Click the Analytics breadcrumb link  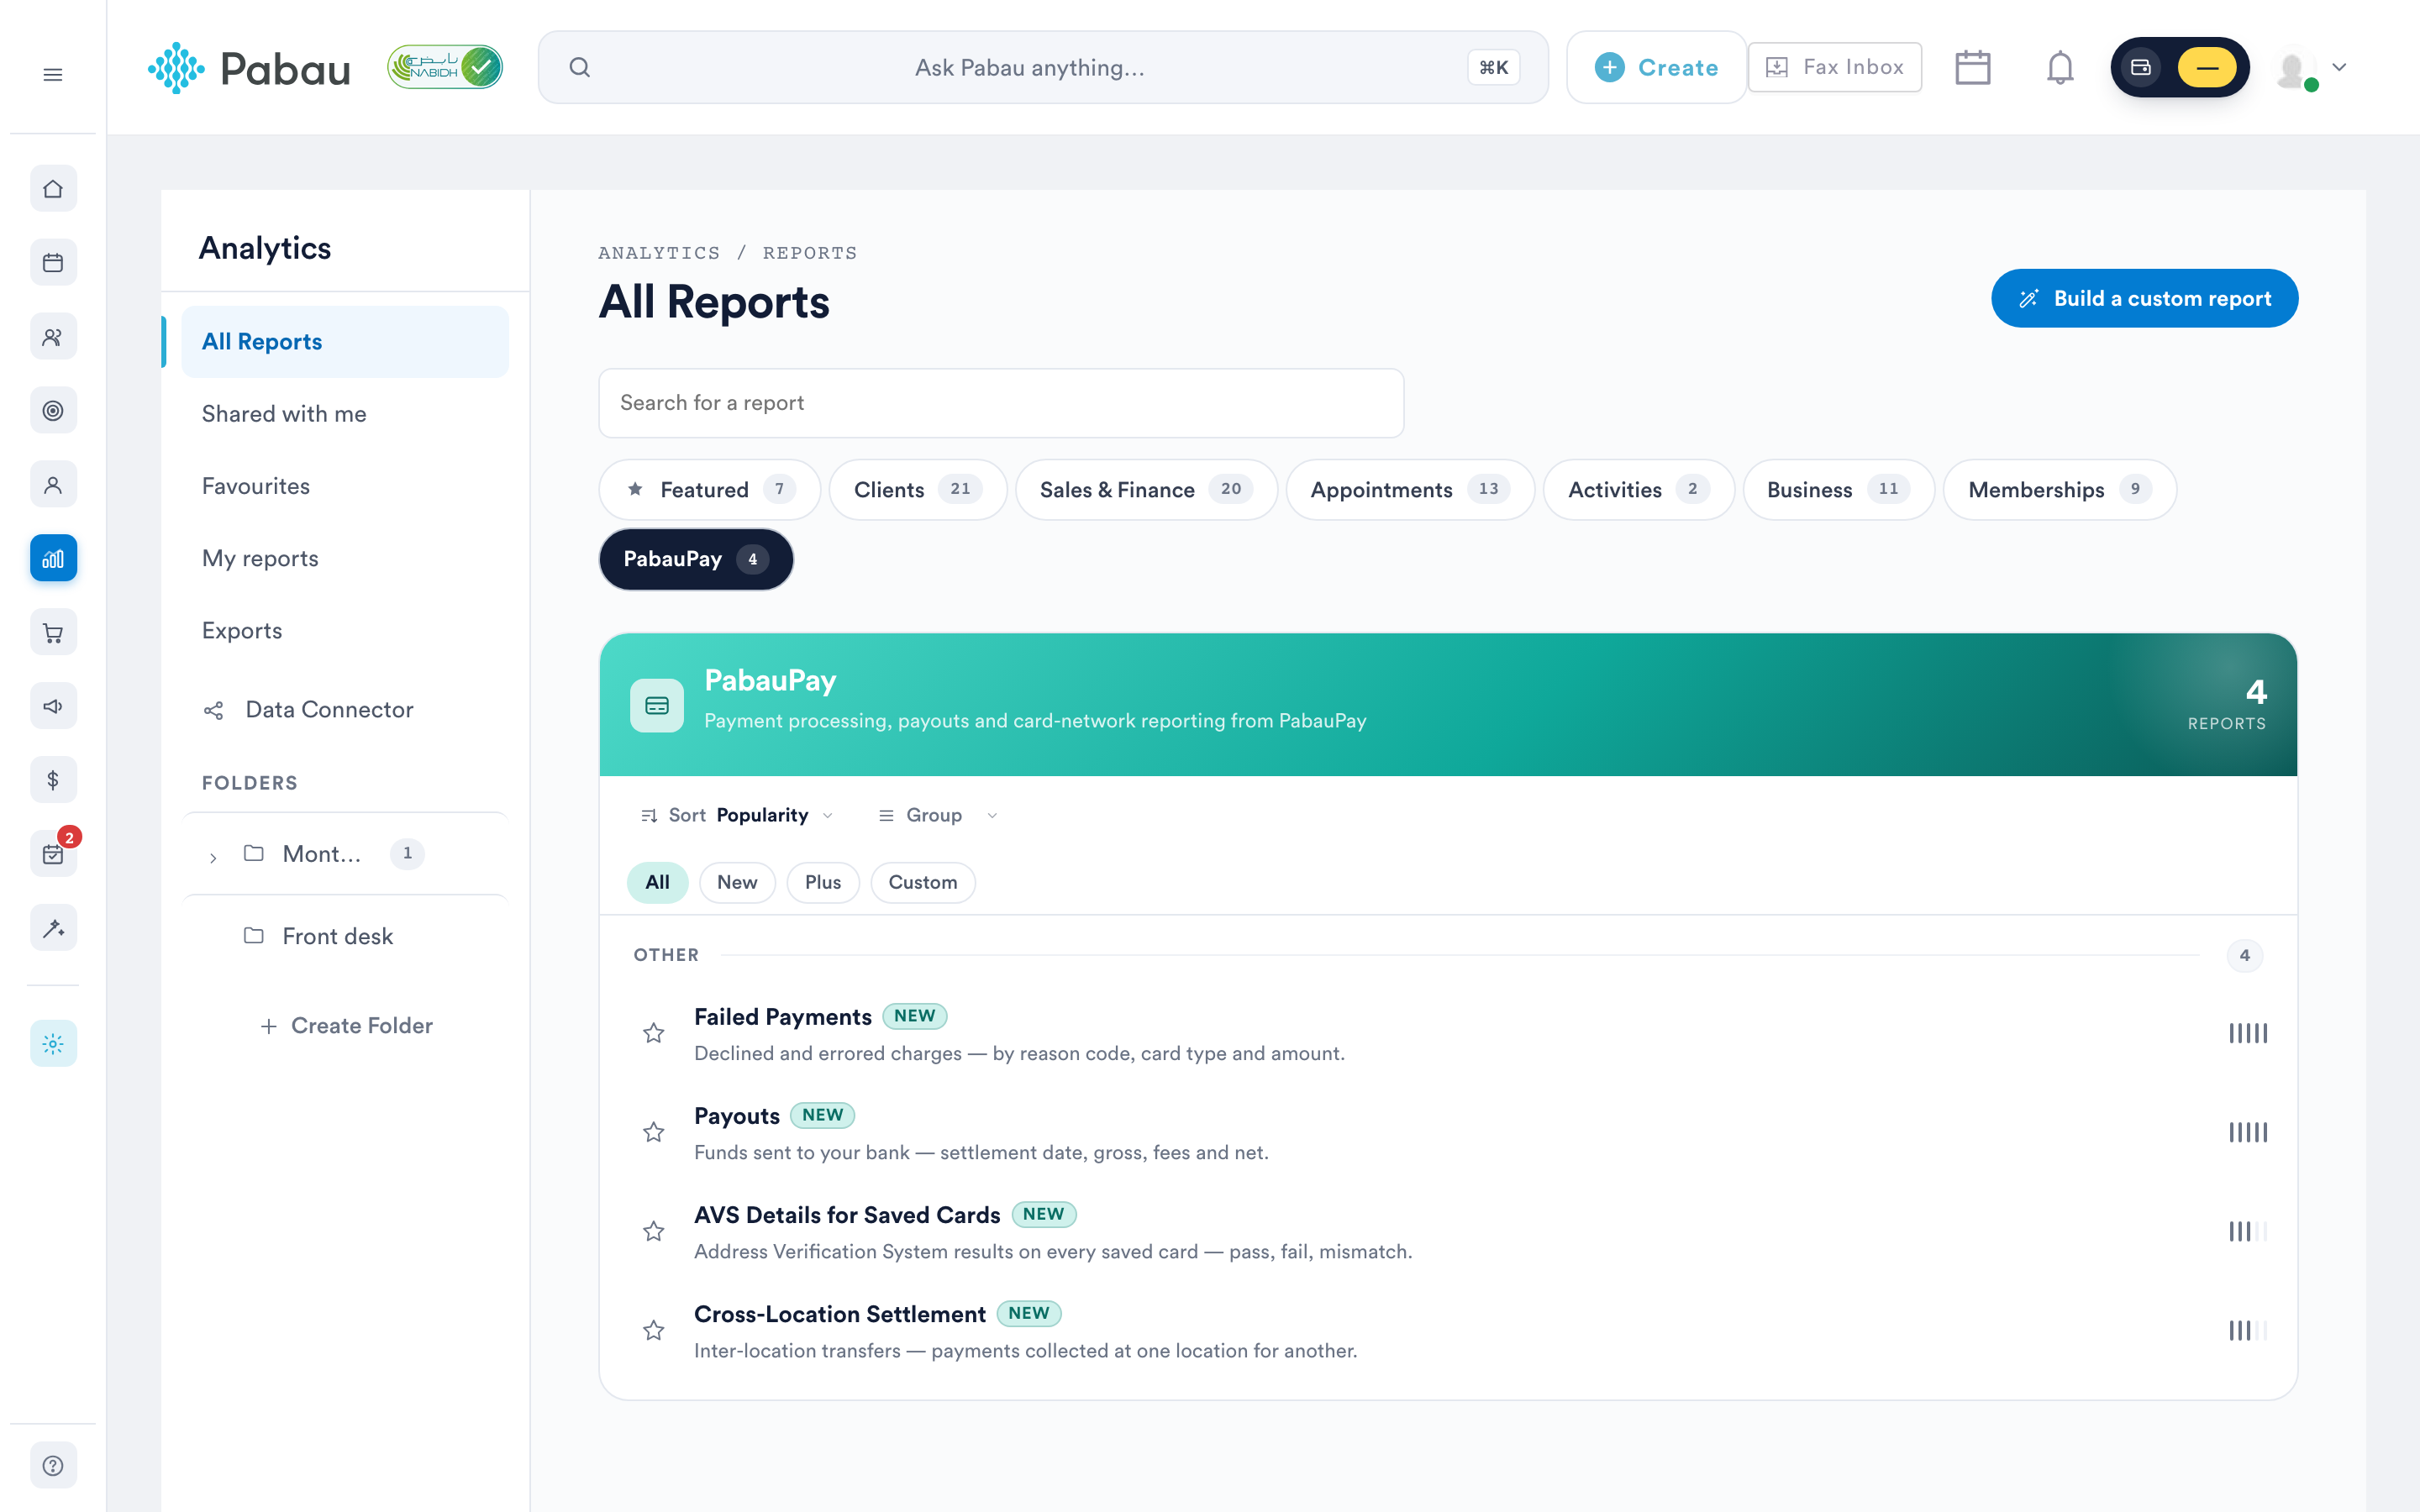pyautogui.click(x=659, y=253)
